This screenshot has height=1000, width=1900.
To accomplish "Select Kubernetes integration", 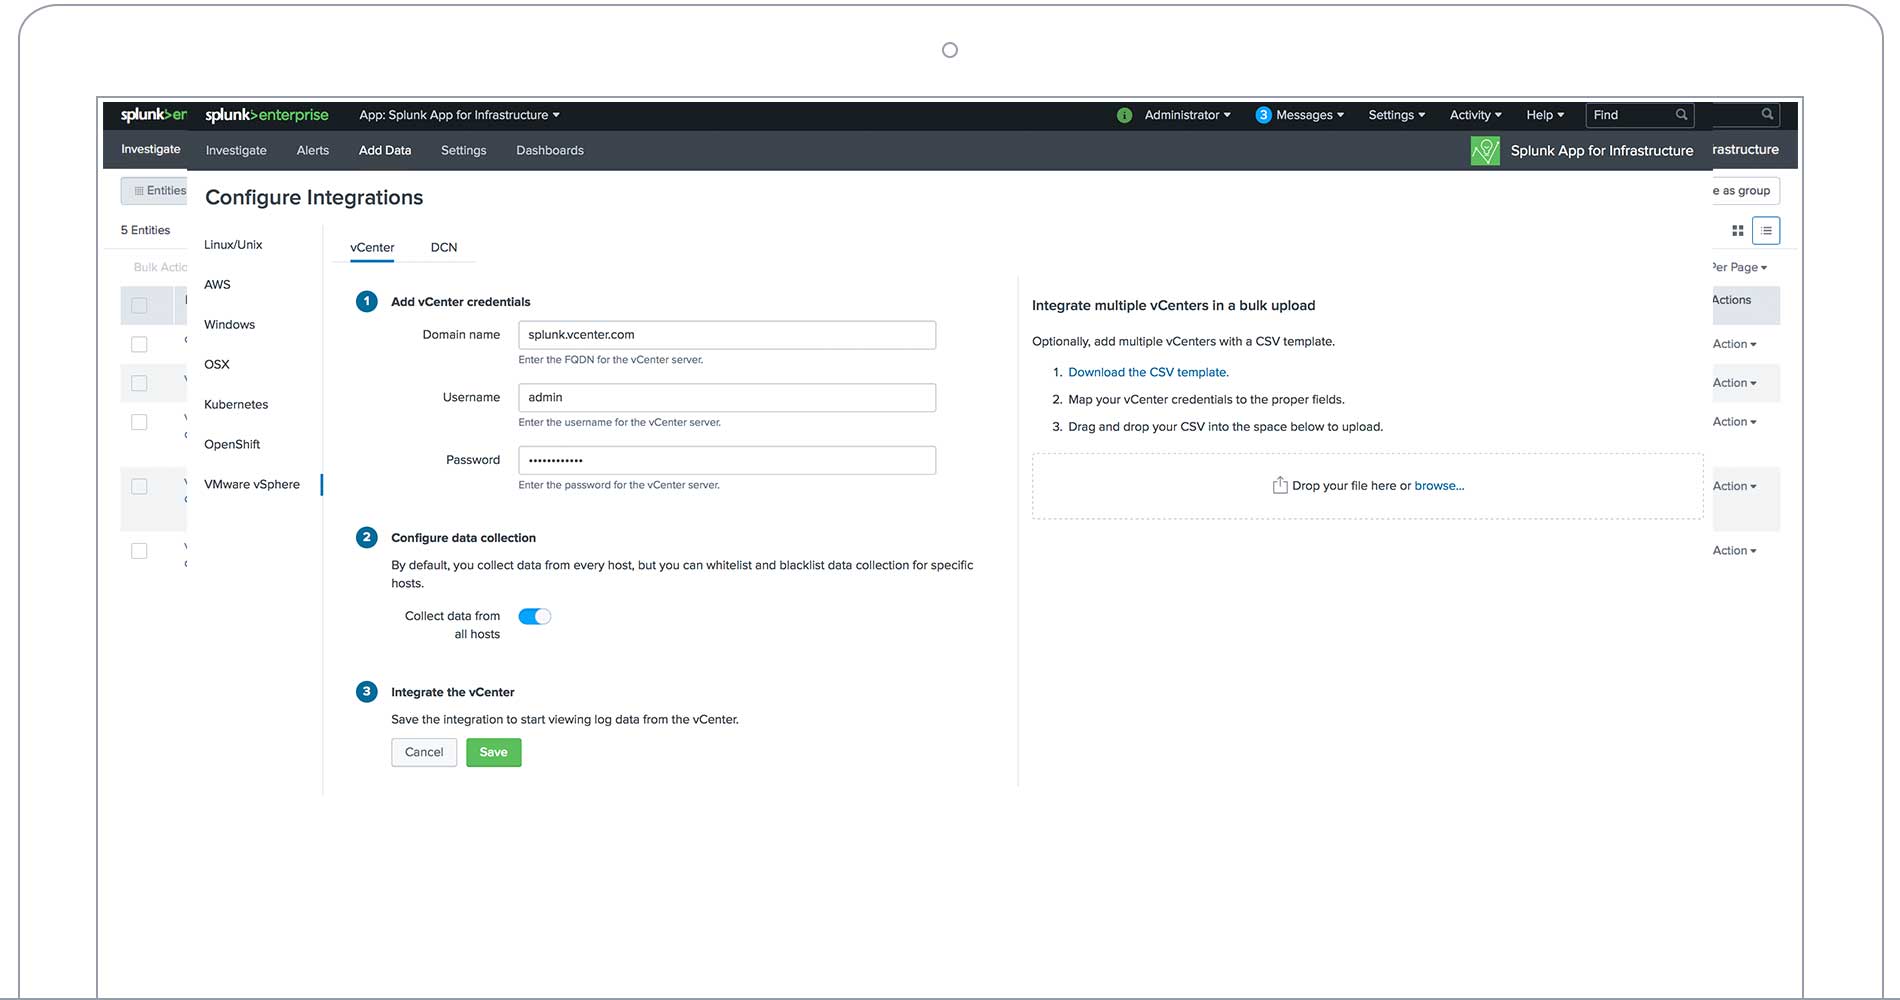I will pyautogui.click(x=236, y=405).
